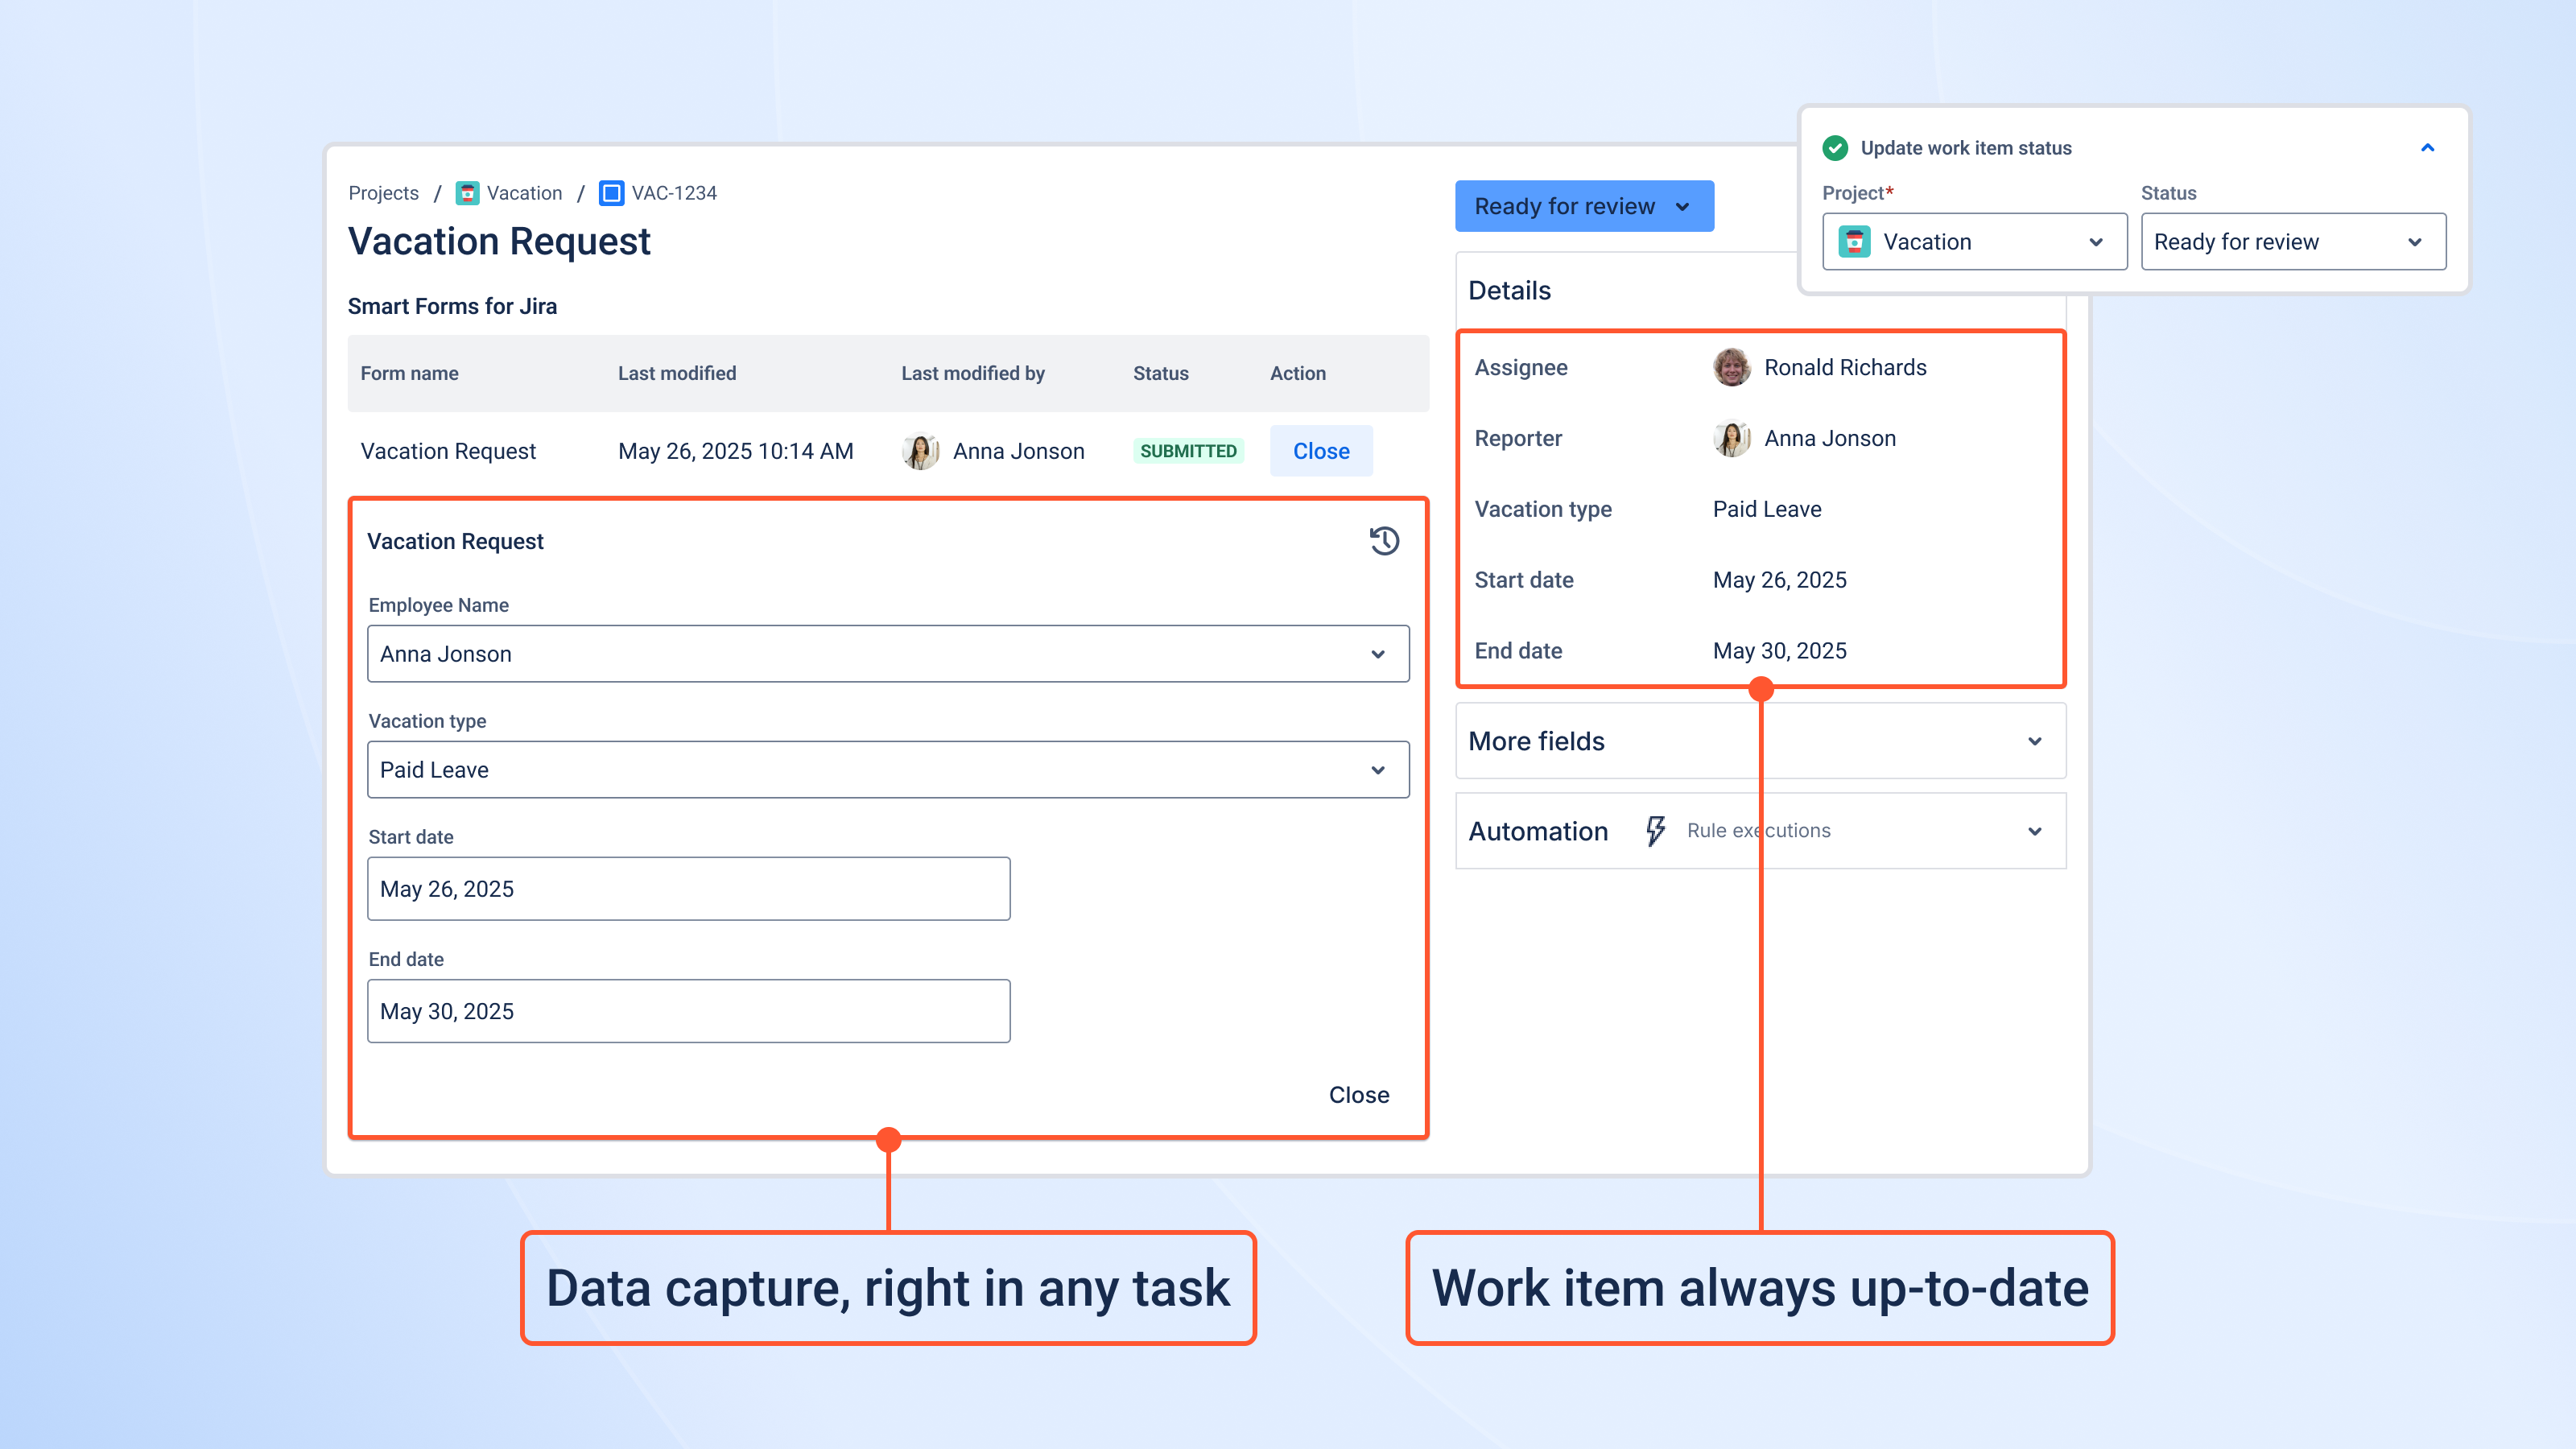
Task: Click the May 26, 2025 10:14 AM cell
Action: 736,451
